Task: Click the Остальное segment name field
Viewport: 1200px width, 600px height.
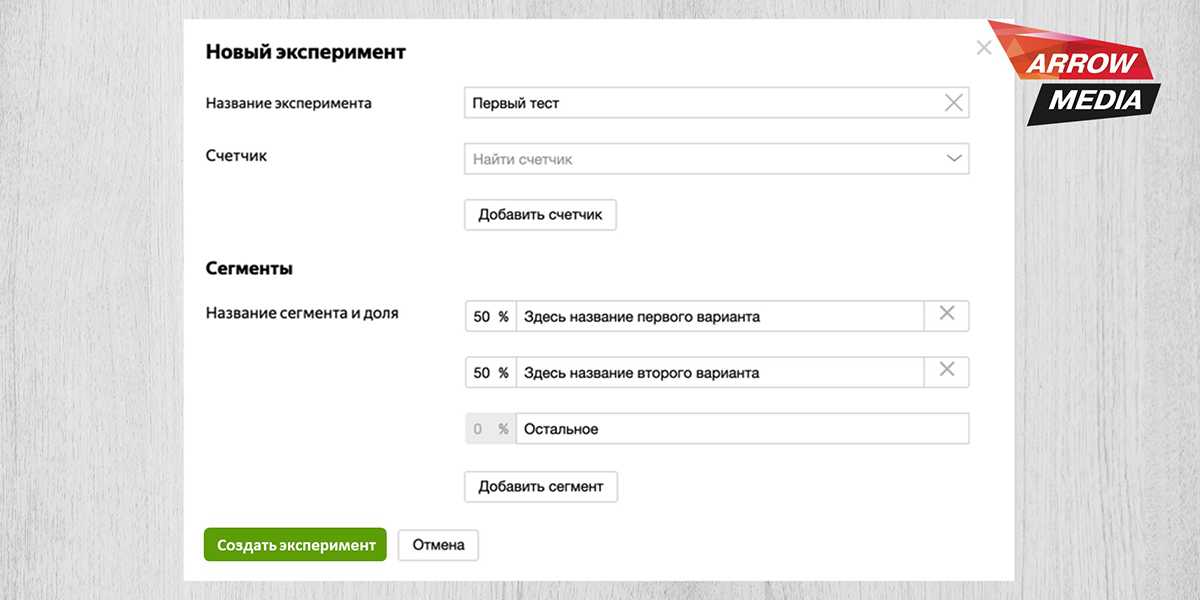Action: tap(742, 429)
